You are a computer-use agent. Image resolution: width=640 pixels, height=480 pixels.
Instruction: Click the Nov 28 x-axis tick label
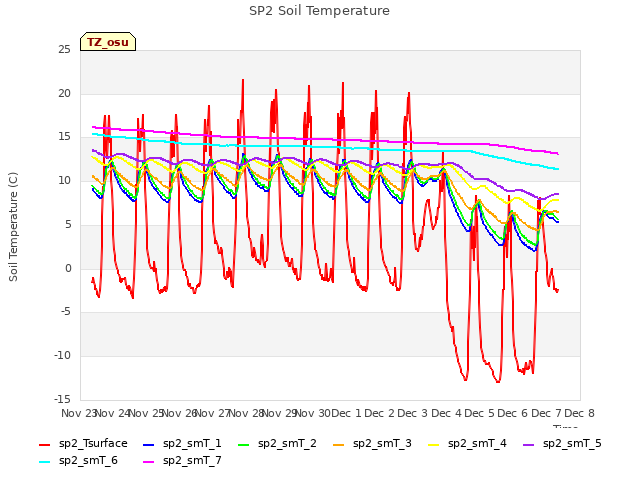coord(246,413)
